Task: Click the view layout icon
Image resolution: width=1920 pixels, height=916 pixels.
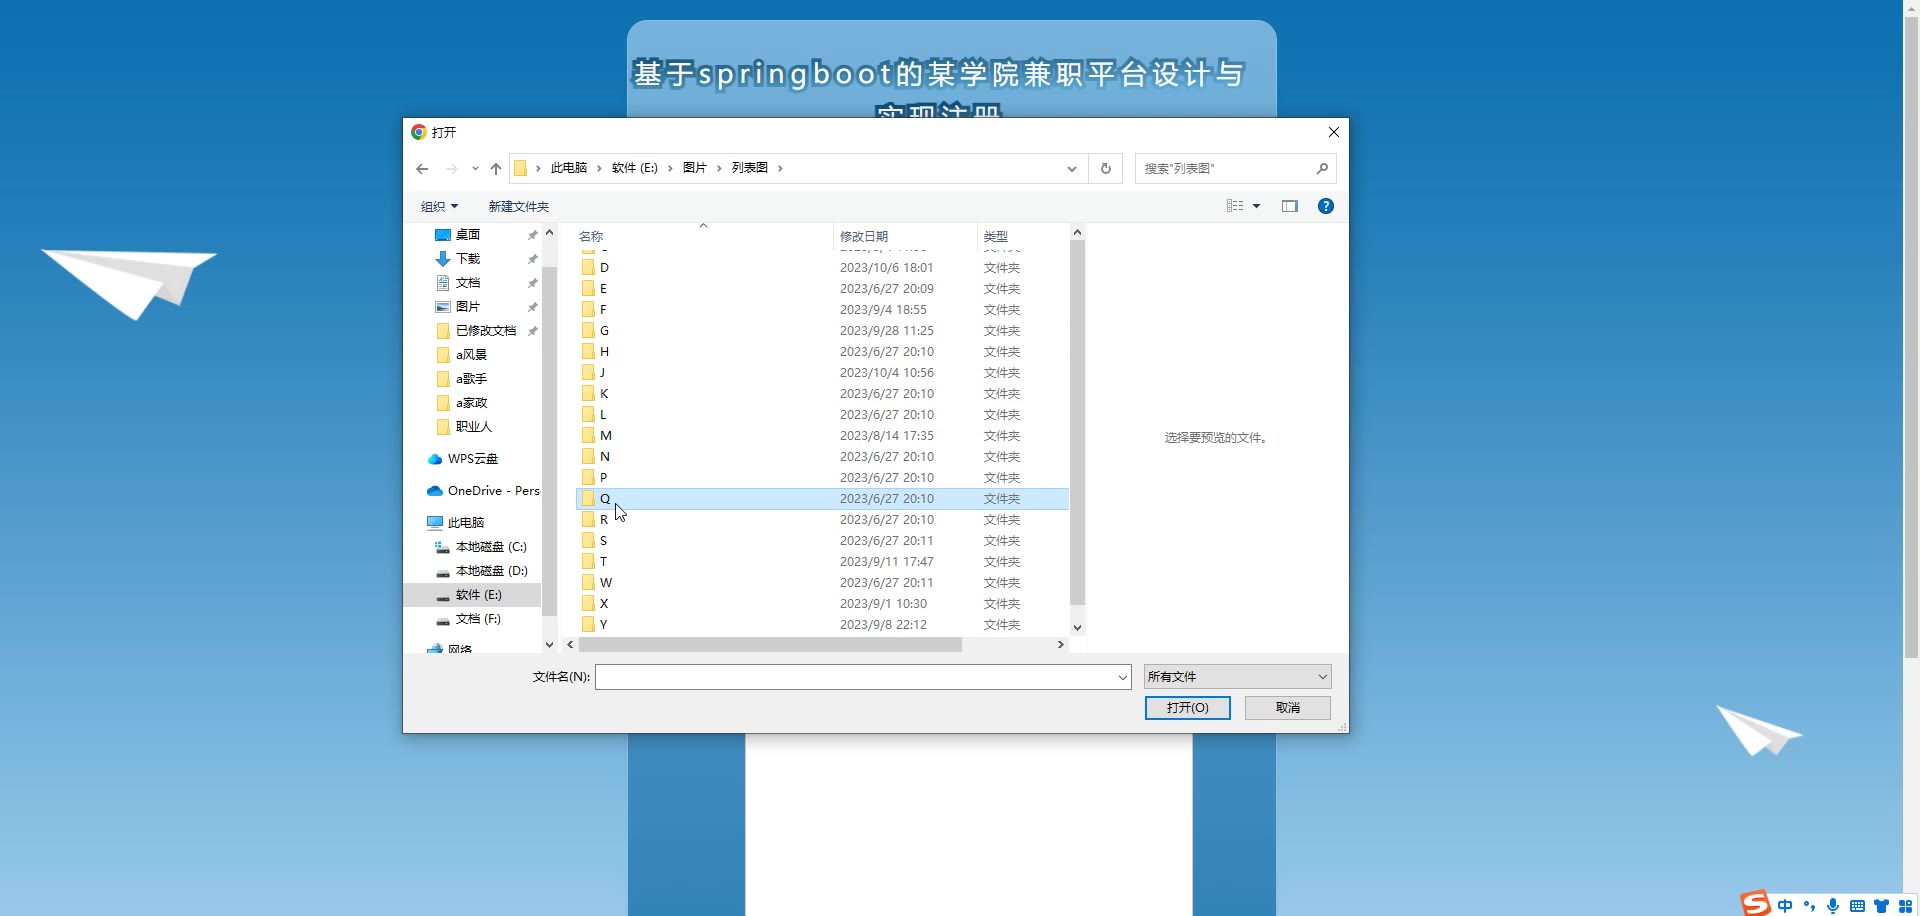Action: pos(1235,206)
